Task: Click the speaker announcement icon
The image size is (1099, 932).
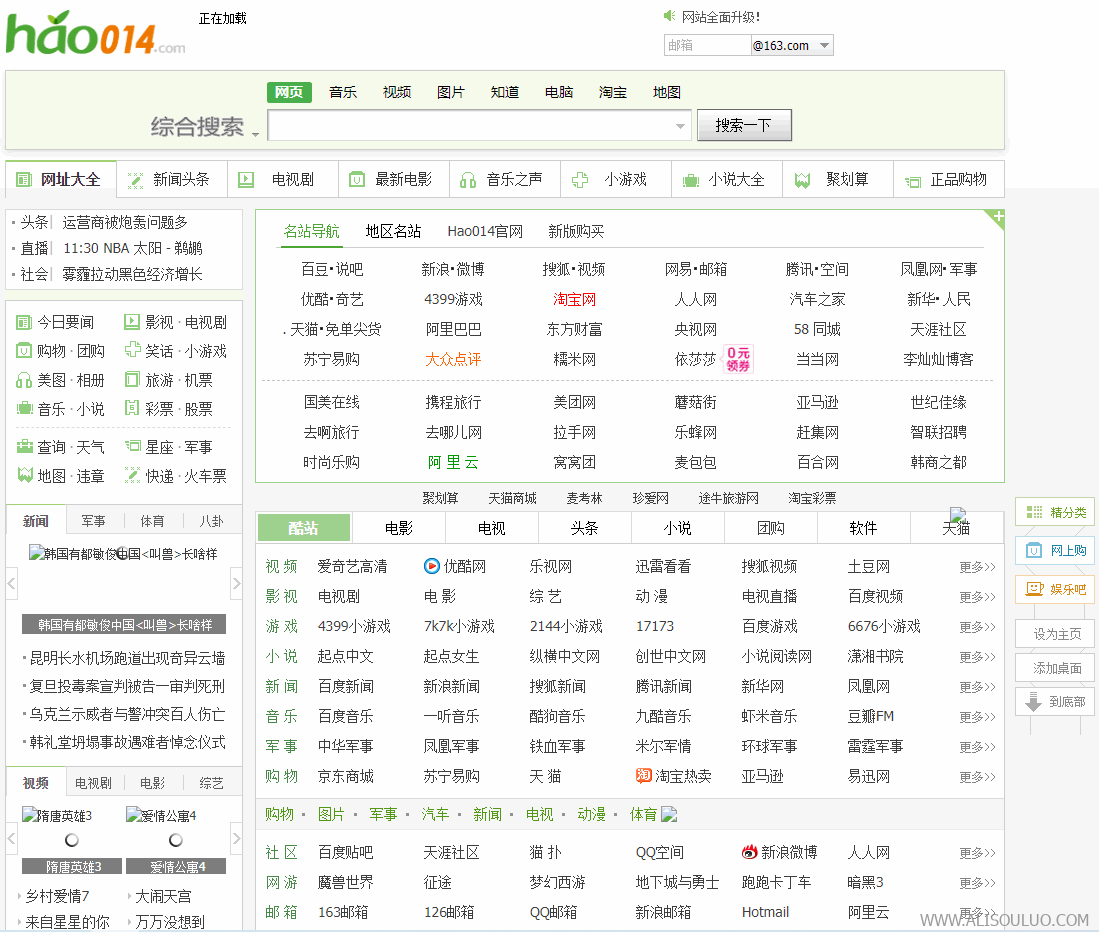Action: (669, 16)
